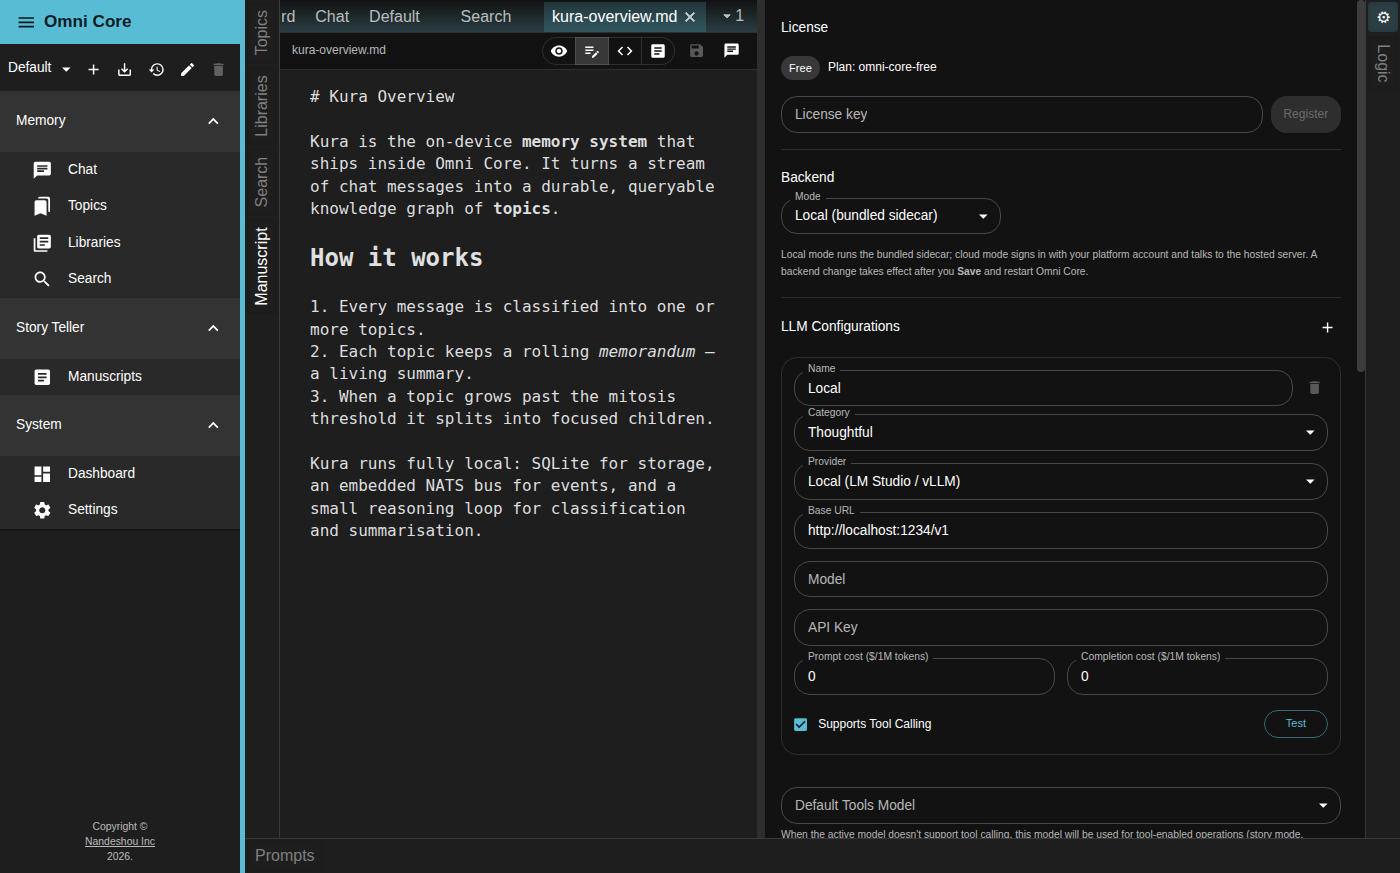
Task: Open the vertical Search side tab
Action: click(x=262, y=182)
